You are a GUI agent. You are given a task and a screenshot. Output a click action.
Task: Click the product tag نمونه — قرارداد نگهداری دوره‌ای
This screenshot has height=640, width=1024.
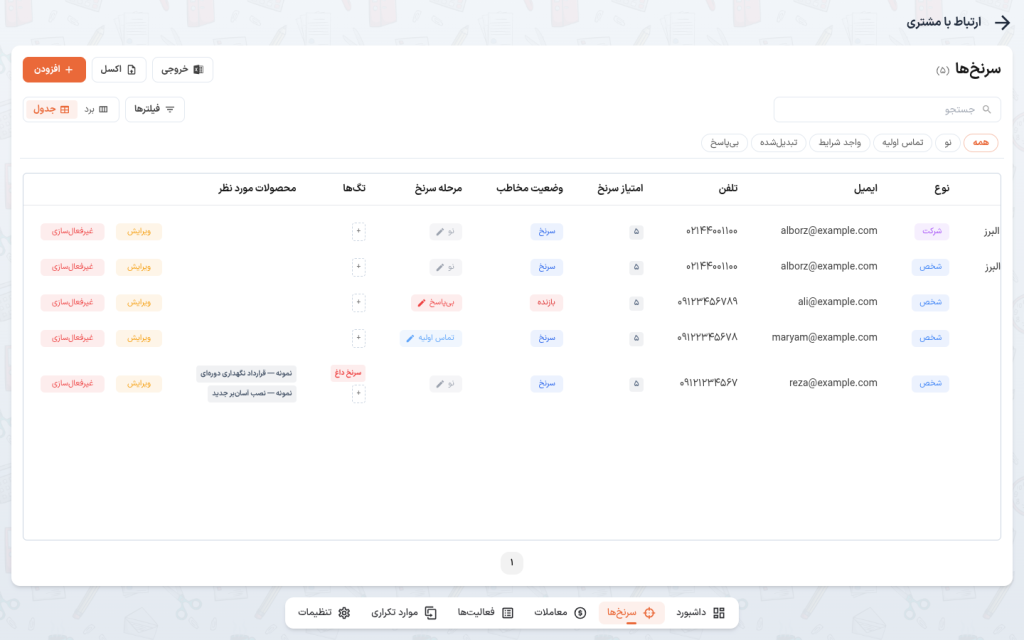point(246,373)
